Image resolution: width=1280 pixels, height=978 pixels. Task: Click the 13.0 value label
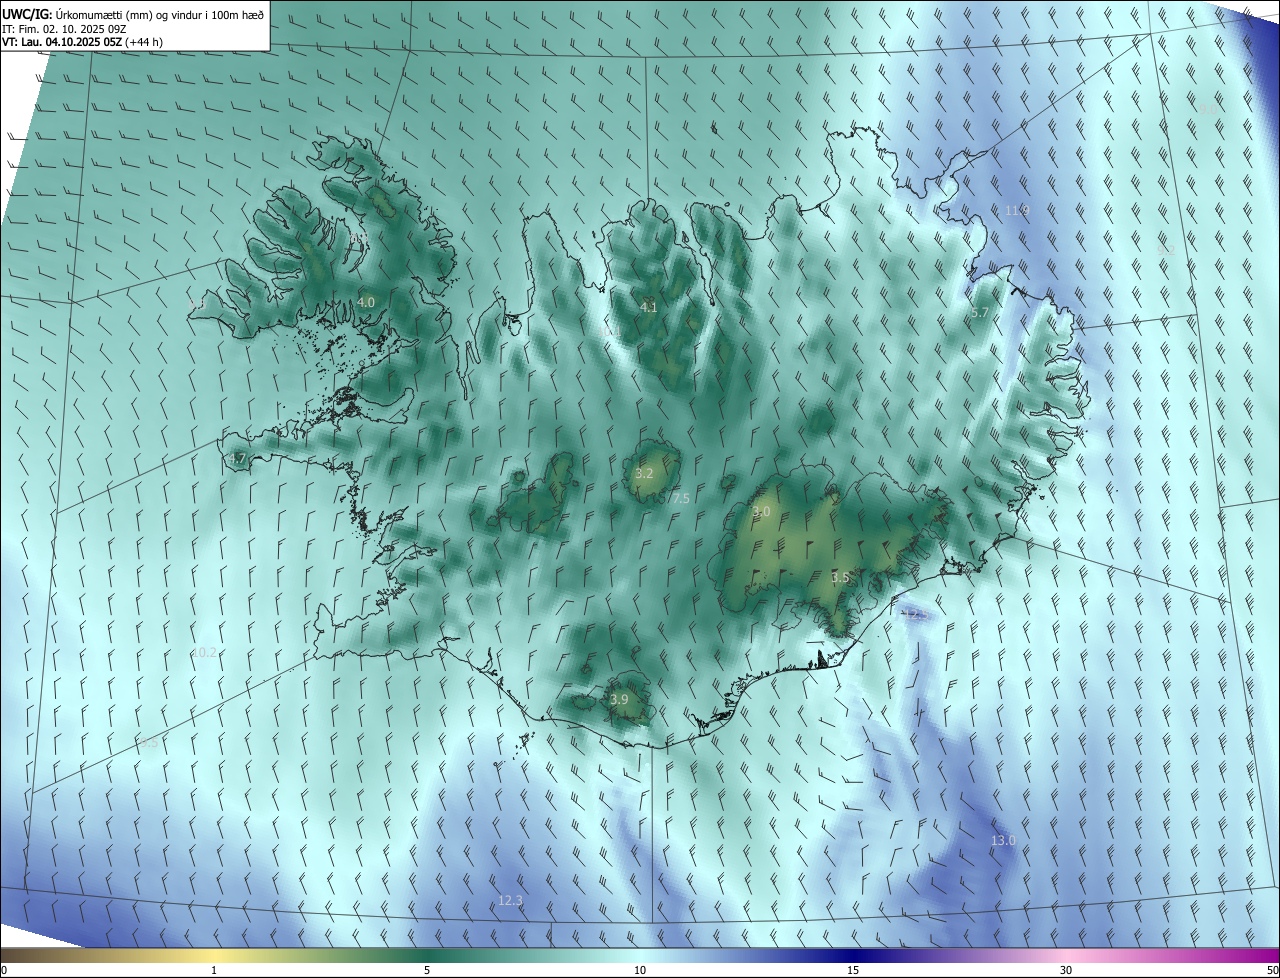(x=1003, y=841)
